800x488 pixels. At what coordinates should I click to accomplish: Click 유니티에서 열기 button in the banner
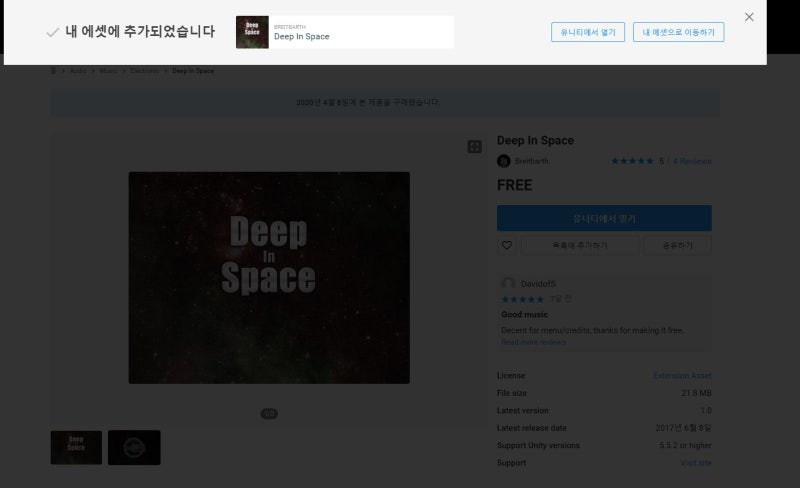point(588,32)
